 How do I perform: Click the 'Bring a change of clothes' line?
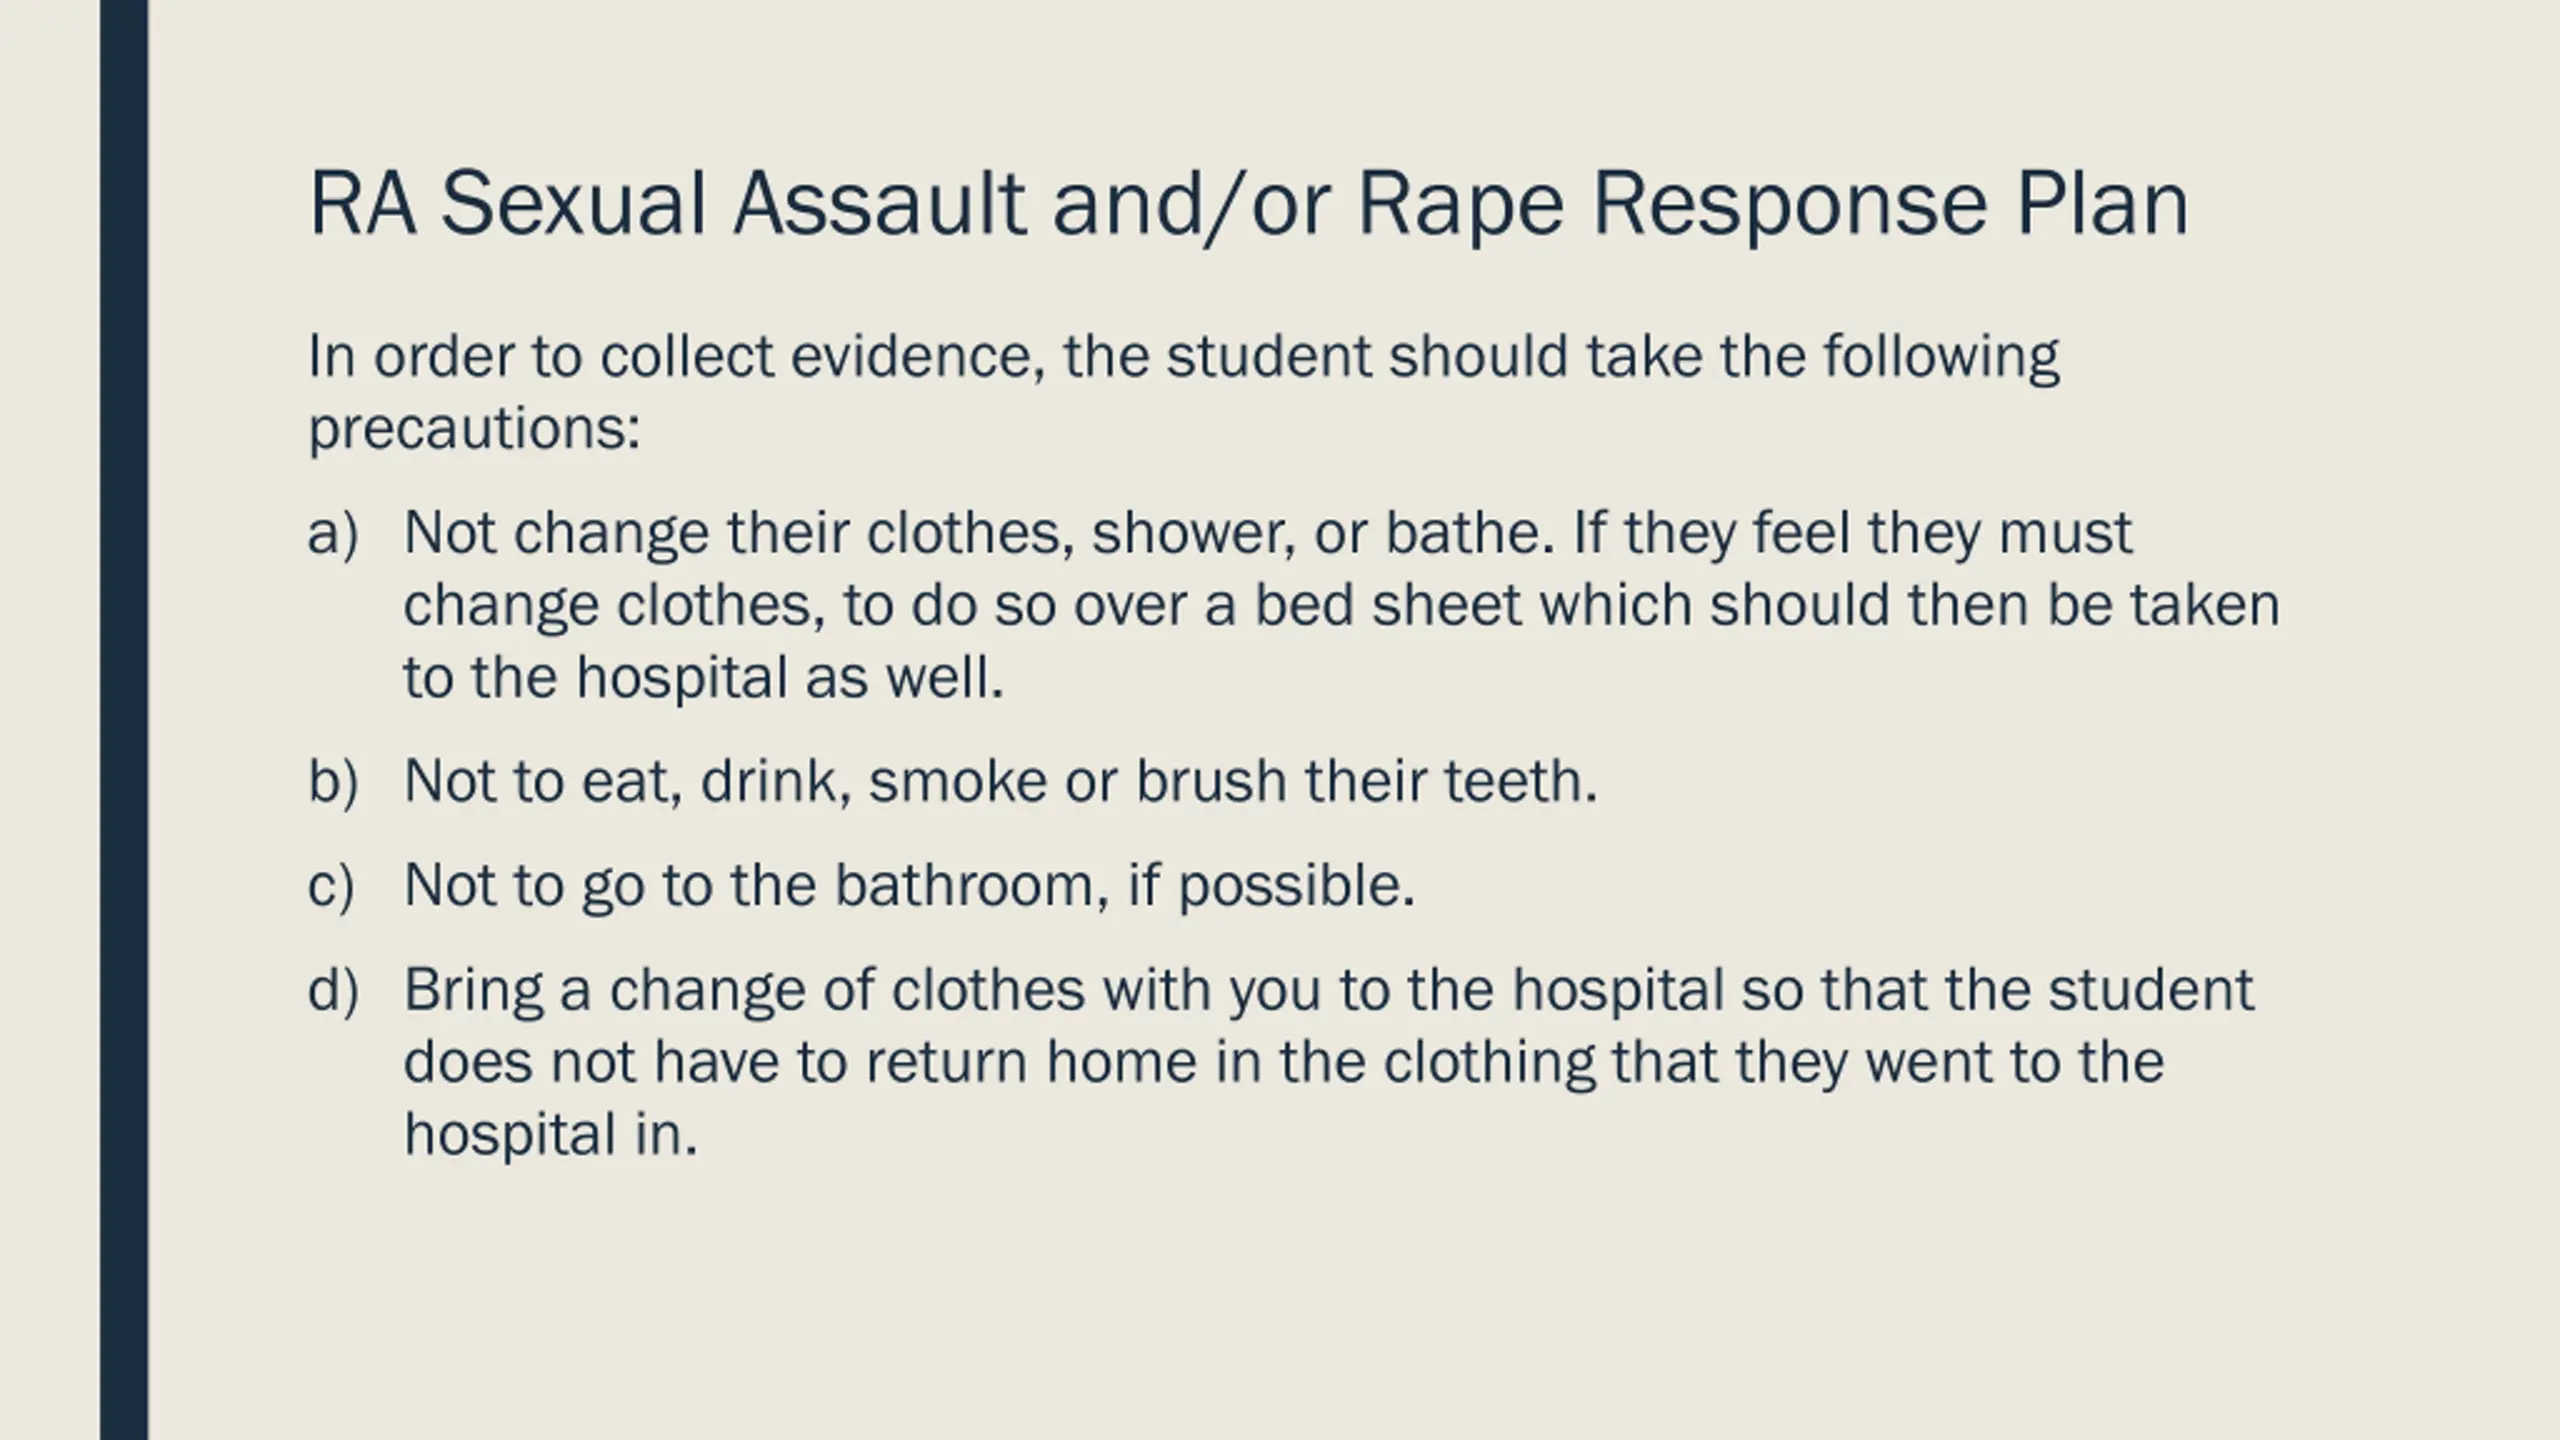1329,991
